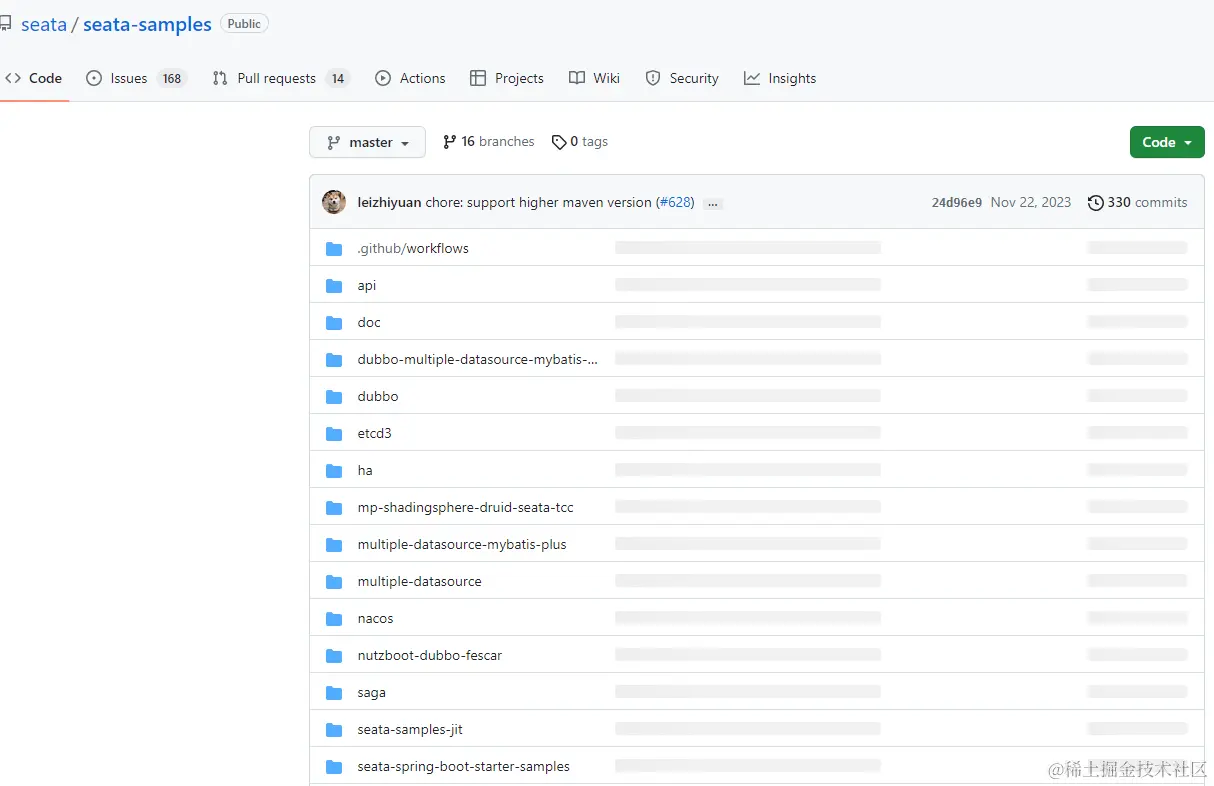Click the folder icon beside multiple-datasource

[x=334, y=582]
